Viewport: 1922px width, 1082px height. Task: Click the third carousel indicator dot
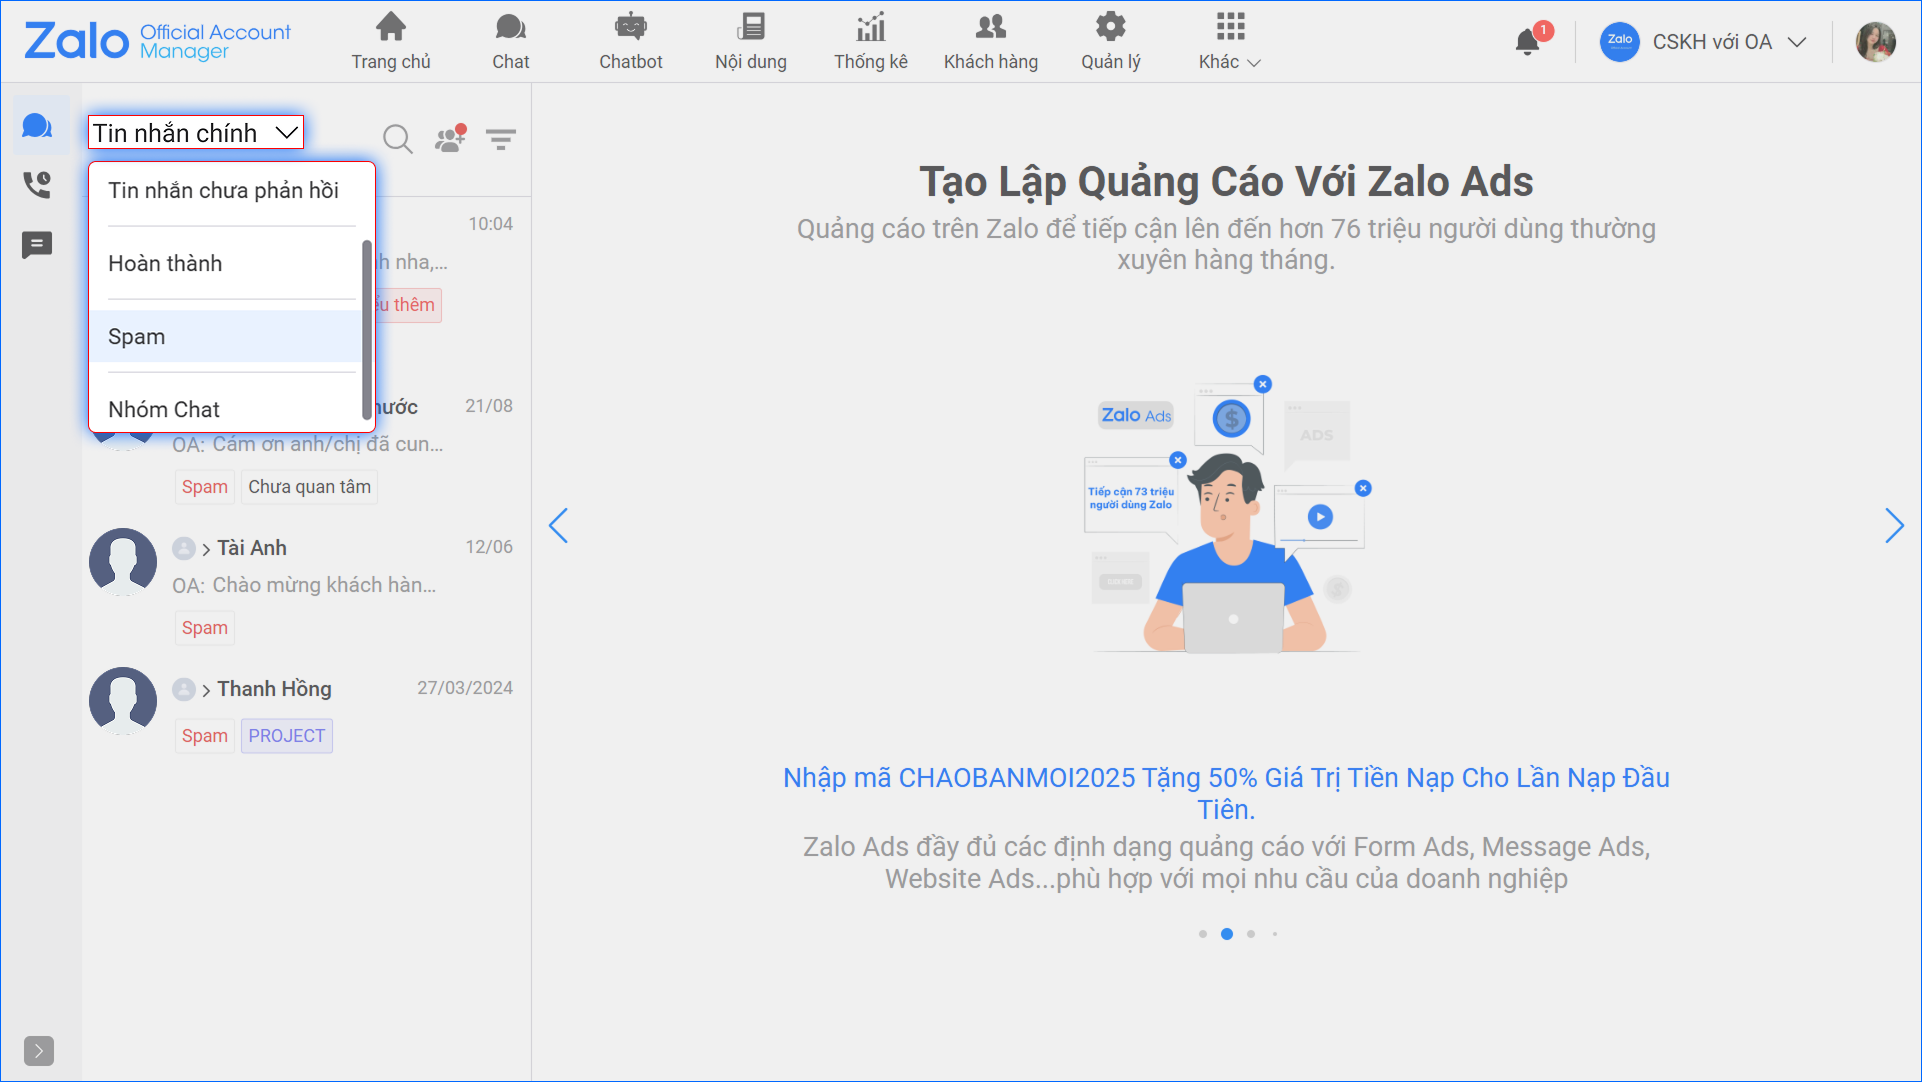(1251, 934)
